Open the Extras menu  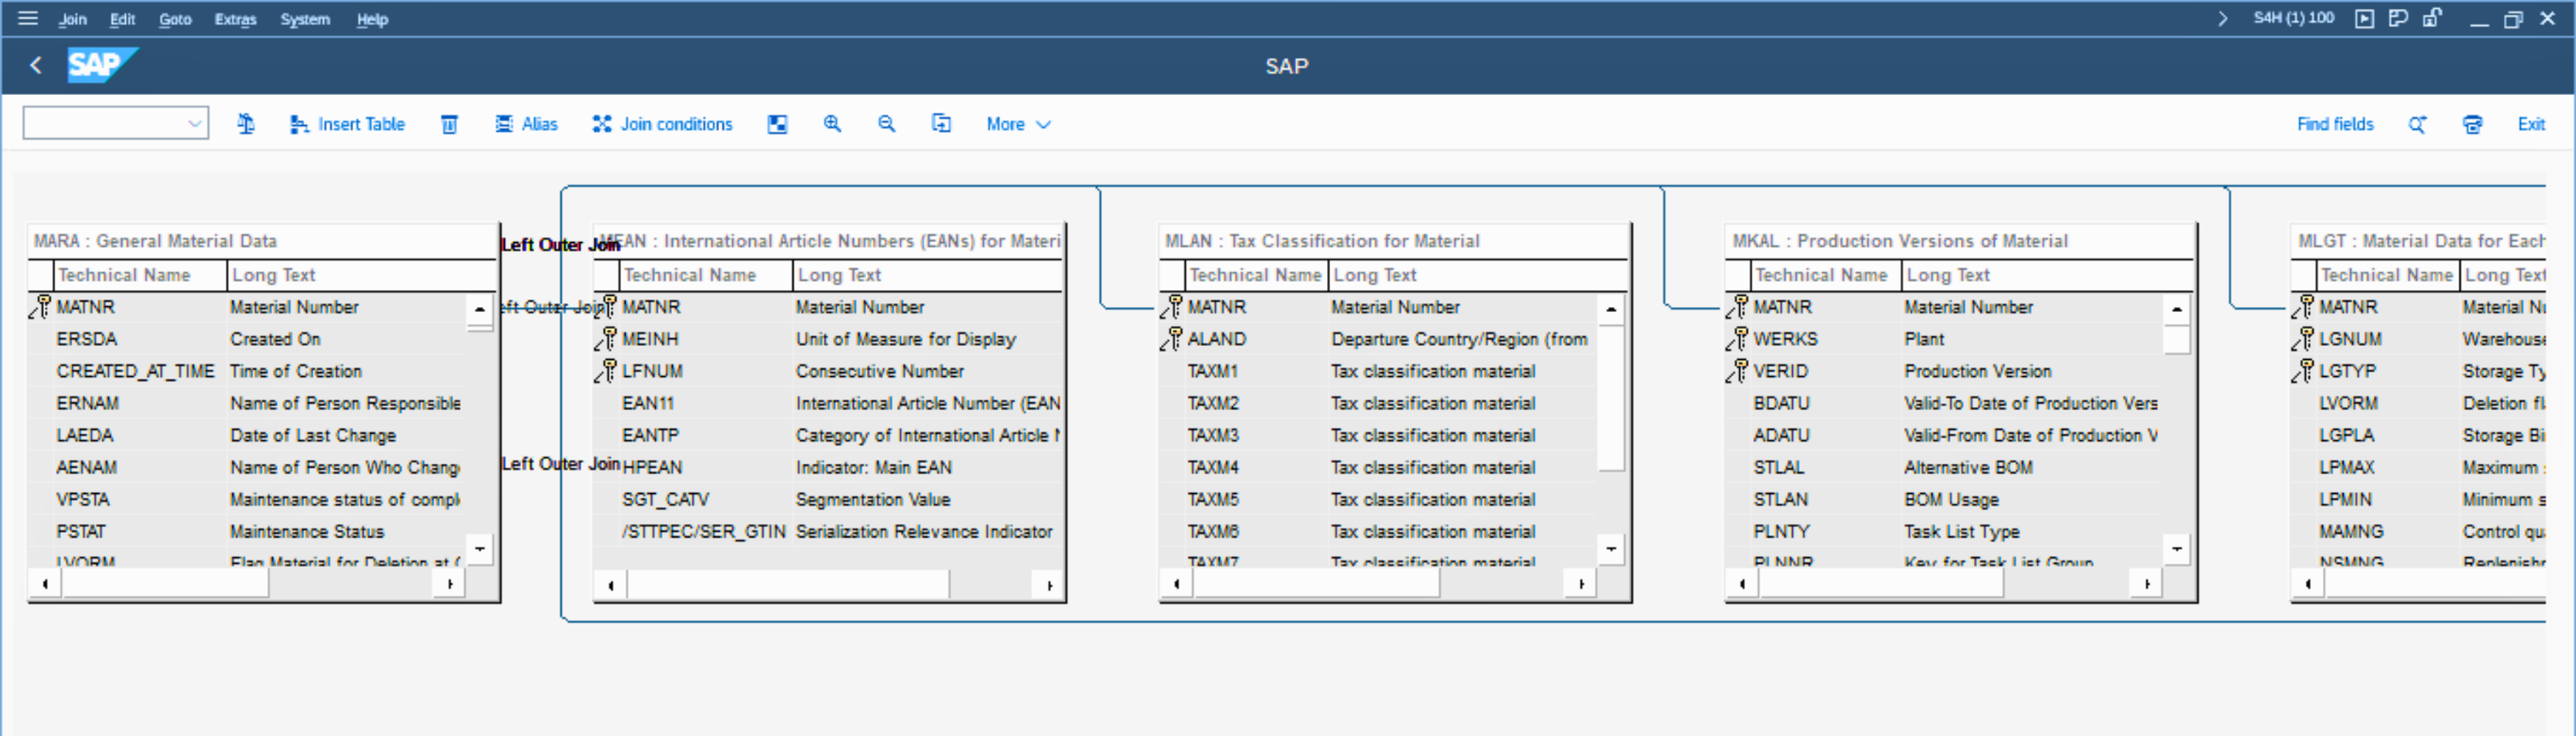235,19
